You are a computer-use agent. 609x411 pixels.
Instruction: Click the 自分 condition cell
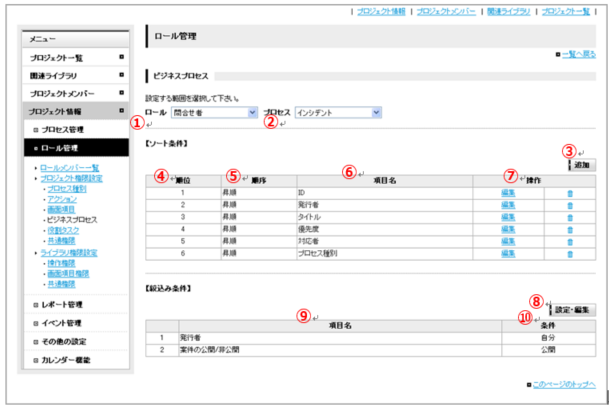(x=548, y=338)
